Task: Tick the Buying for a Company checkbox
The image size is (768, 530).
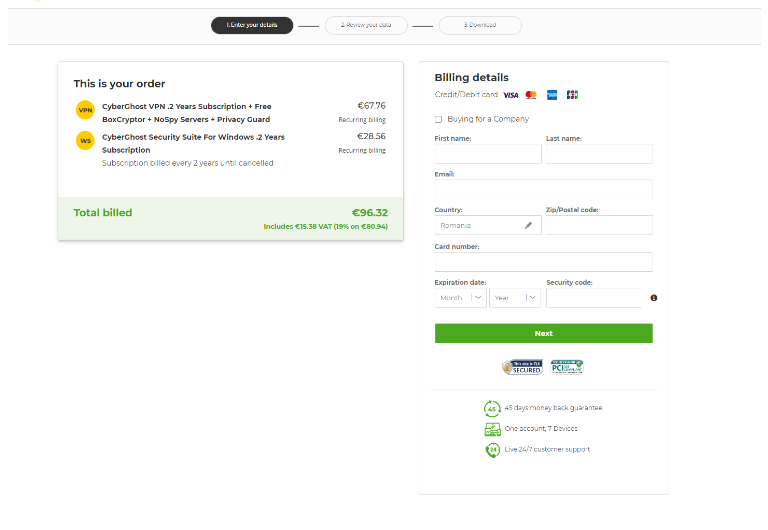Action: [438, 119]
